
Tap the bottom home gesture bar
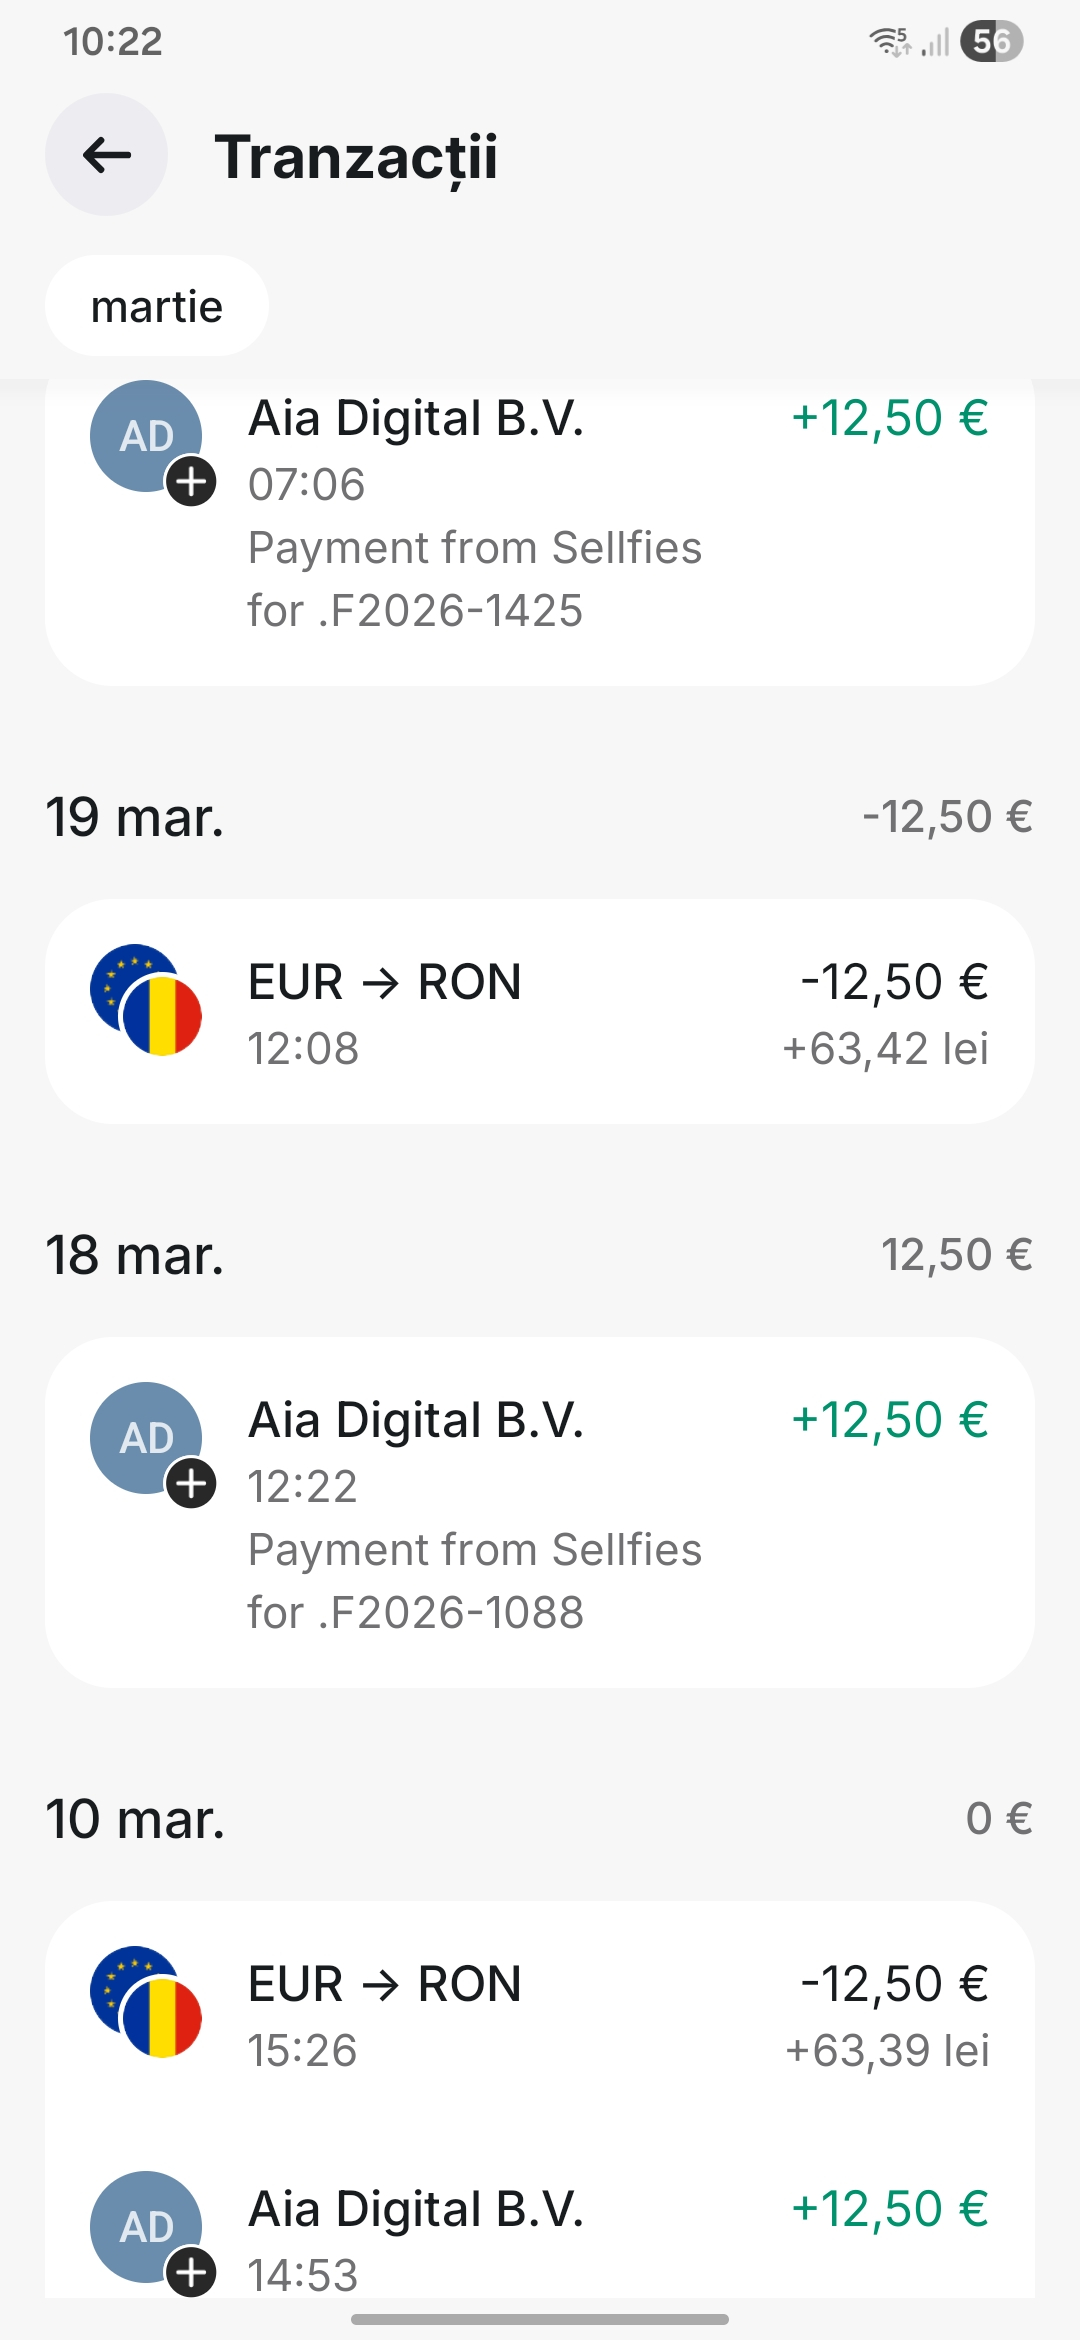(x=540, y=2319)
